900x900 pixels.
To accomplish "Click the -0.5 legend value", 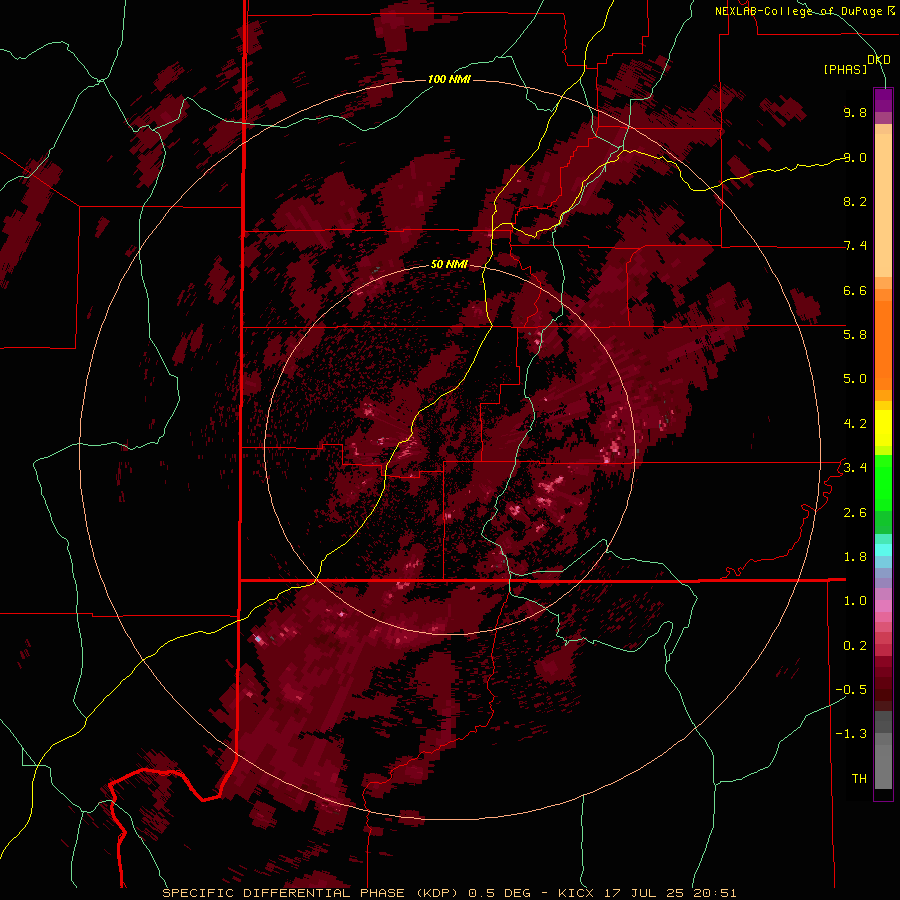I will 851,690.
